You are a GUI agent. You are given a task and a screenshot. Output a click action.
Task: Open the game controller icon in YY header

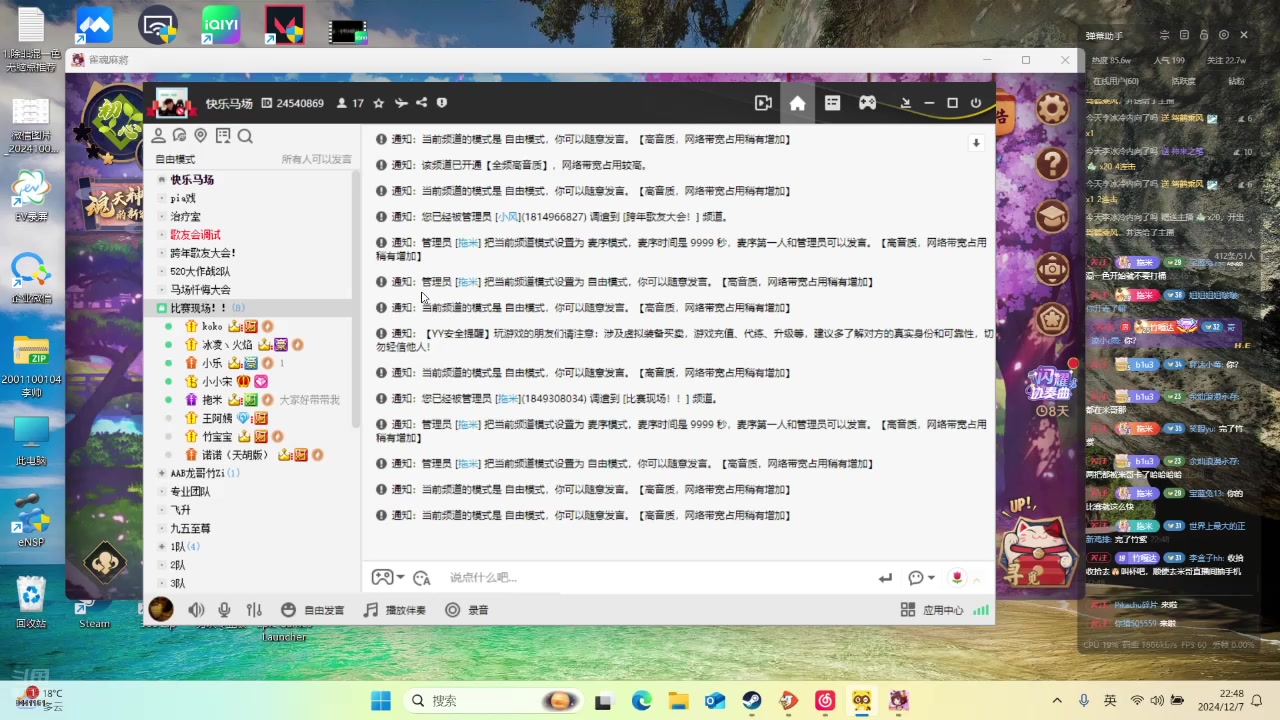point(868,103)
